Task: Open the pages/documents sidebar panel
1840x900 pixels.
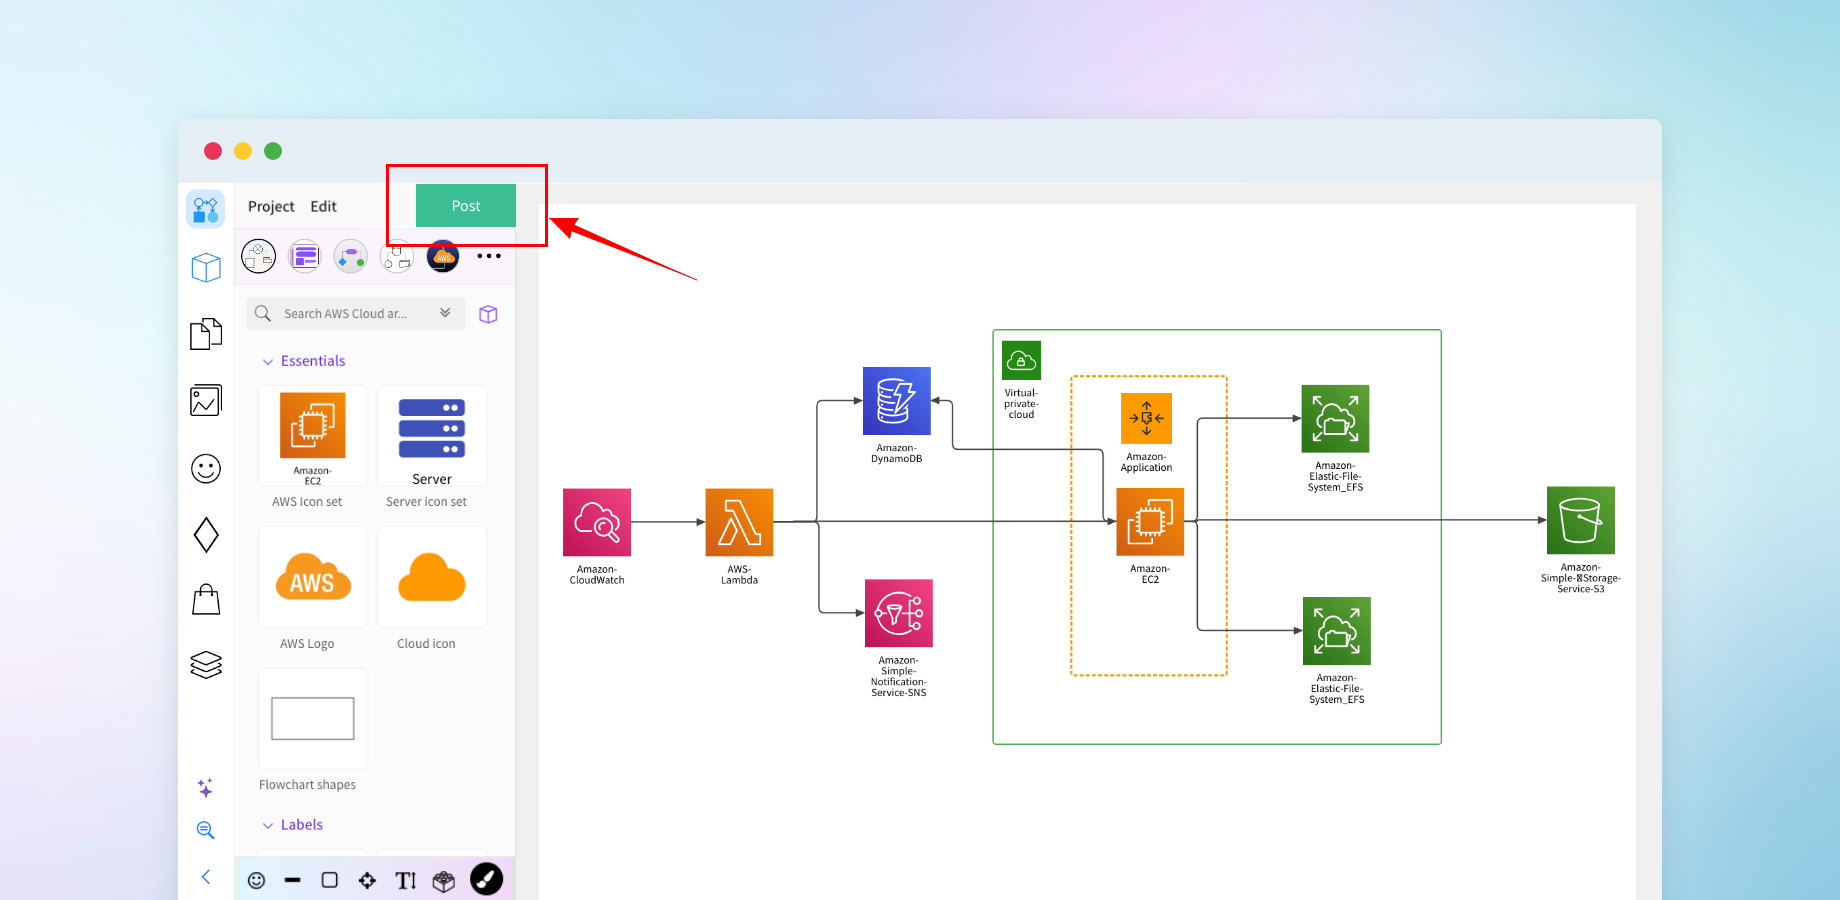Action: pos(206,334)
